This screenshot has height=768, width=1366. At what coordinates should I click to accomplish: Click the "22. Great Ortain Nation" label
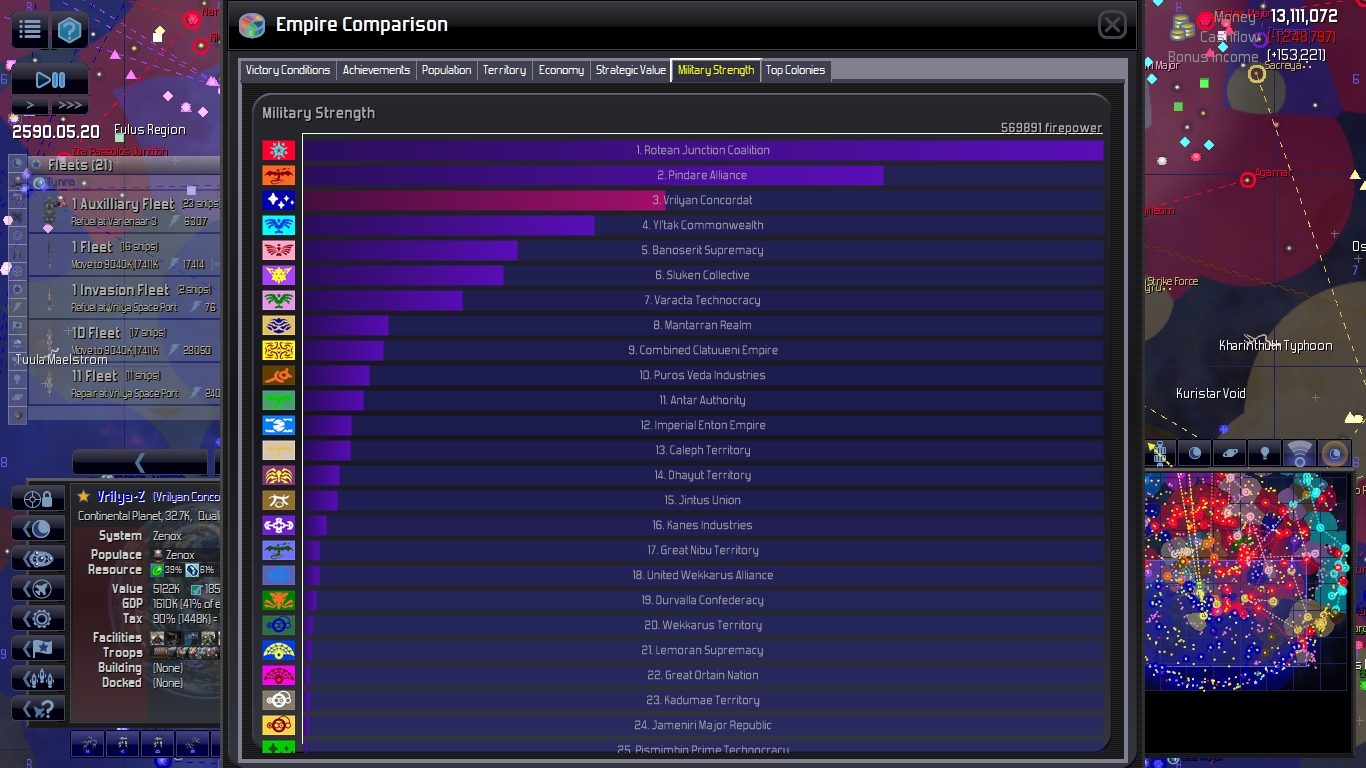click(703, 675)
